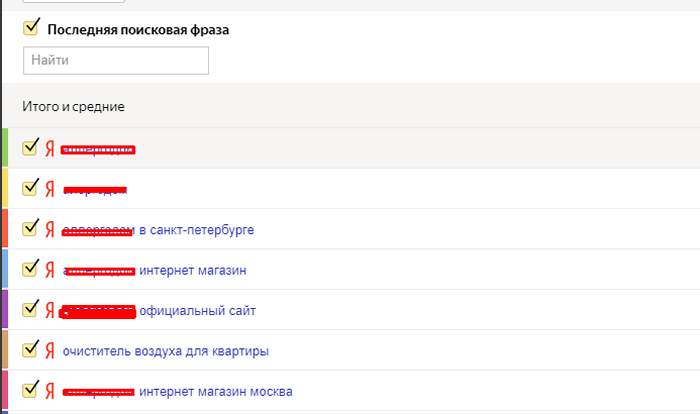700x414 pixels.
Task: Uncheck the "очиститель воздуха для квартиры" row checkbox
Action: point(30,349)
